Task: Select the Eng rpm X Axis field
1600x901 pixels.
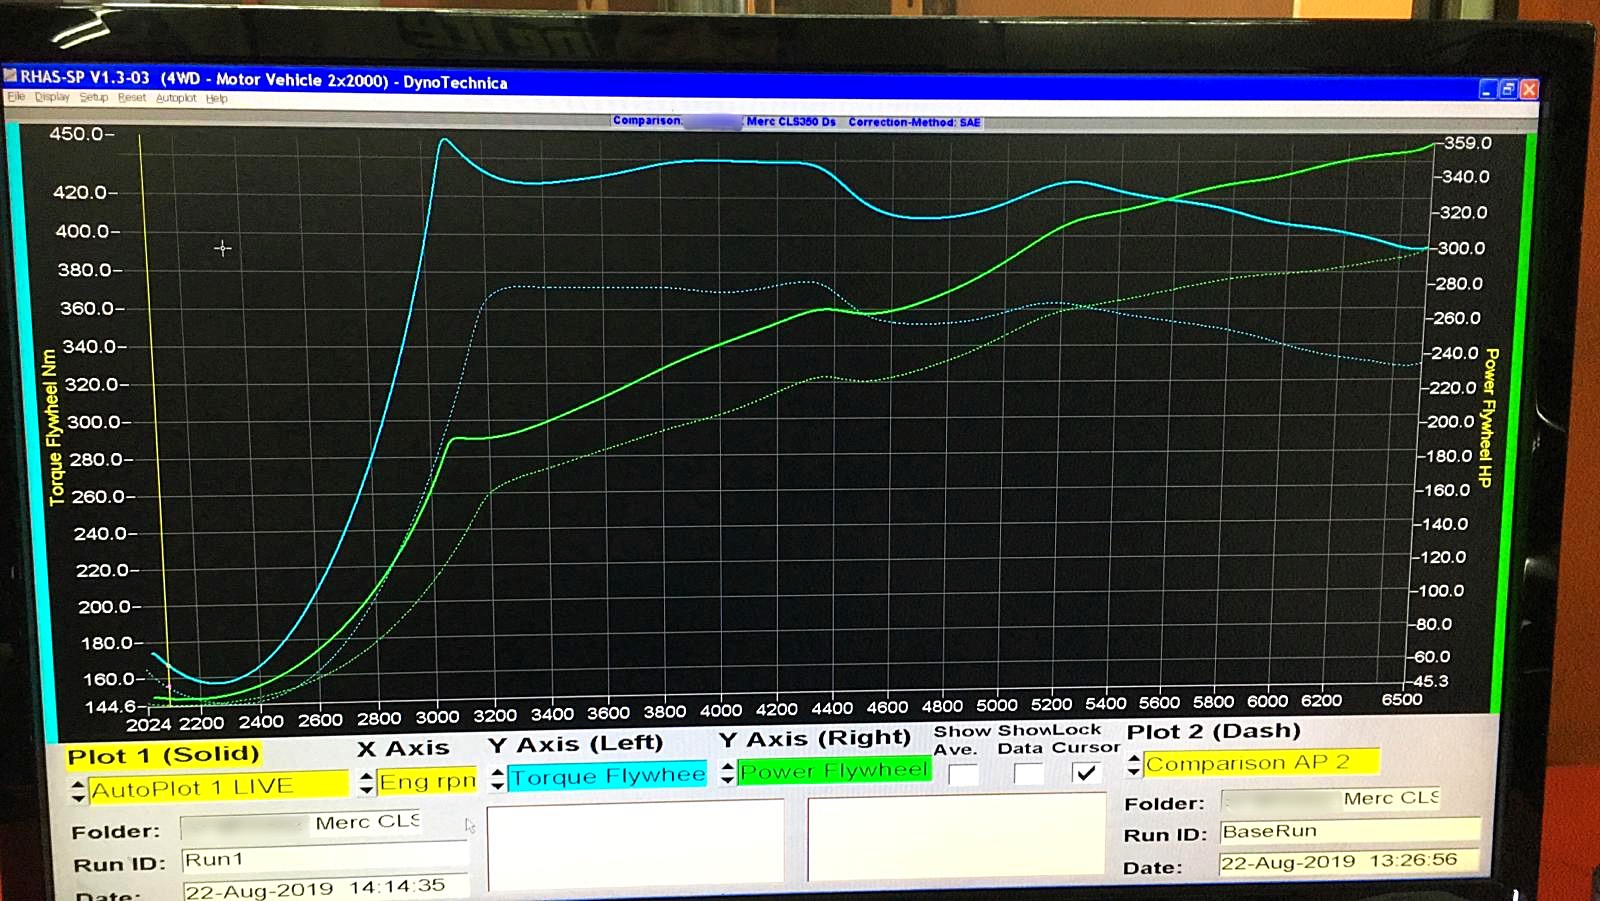Action: 427,781
